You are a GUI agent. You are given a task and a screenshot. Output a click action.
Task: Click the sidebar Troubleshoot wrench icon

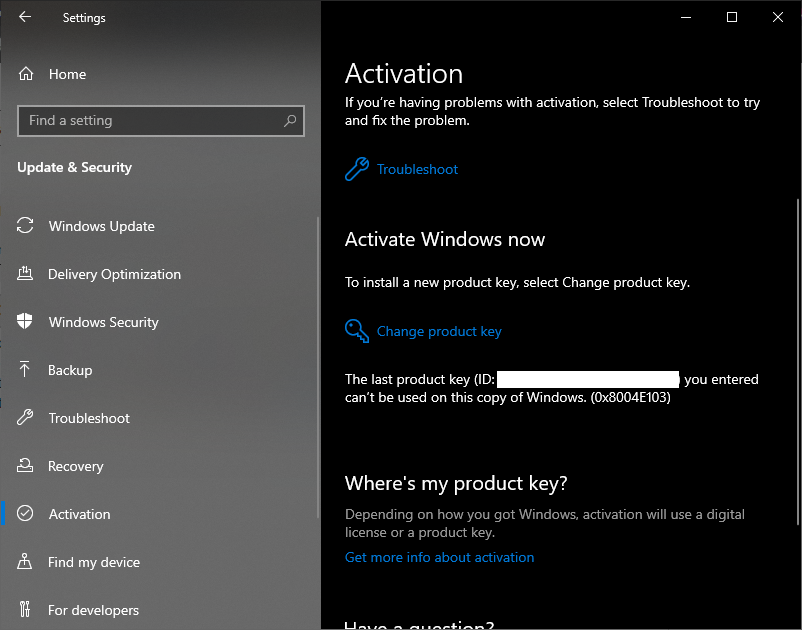click(x=25, y=417)
